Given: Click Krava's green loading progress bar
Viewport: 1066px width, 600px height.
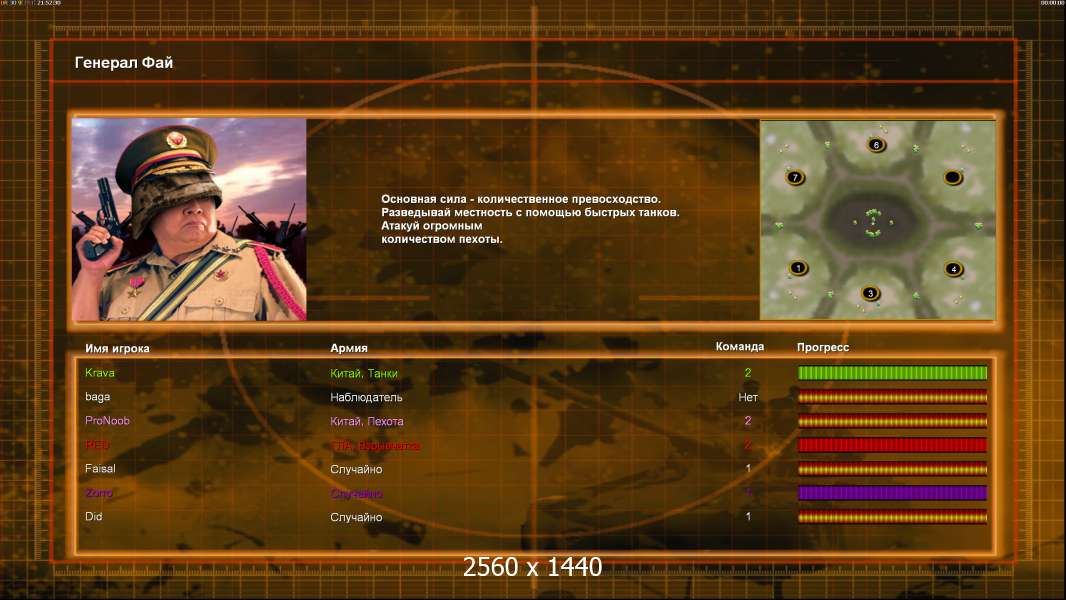Looking at the screenshot, I should coord(892,372).
